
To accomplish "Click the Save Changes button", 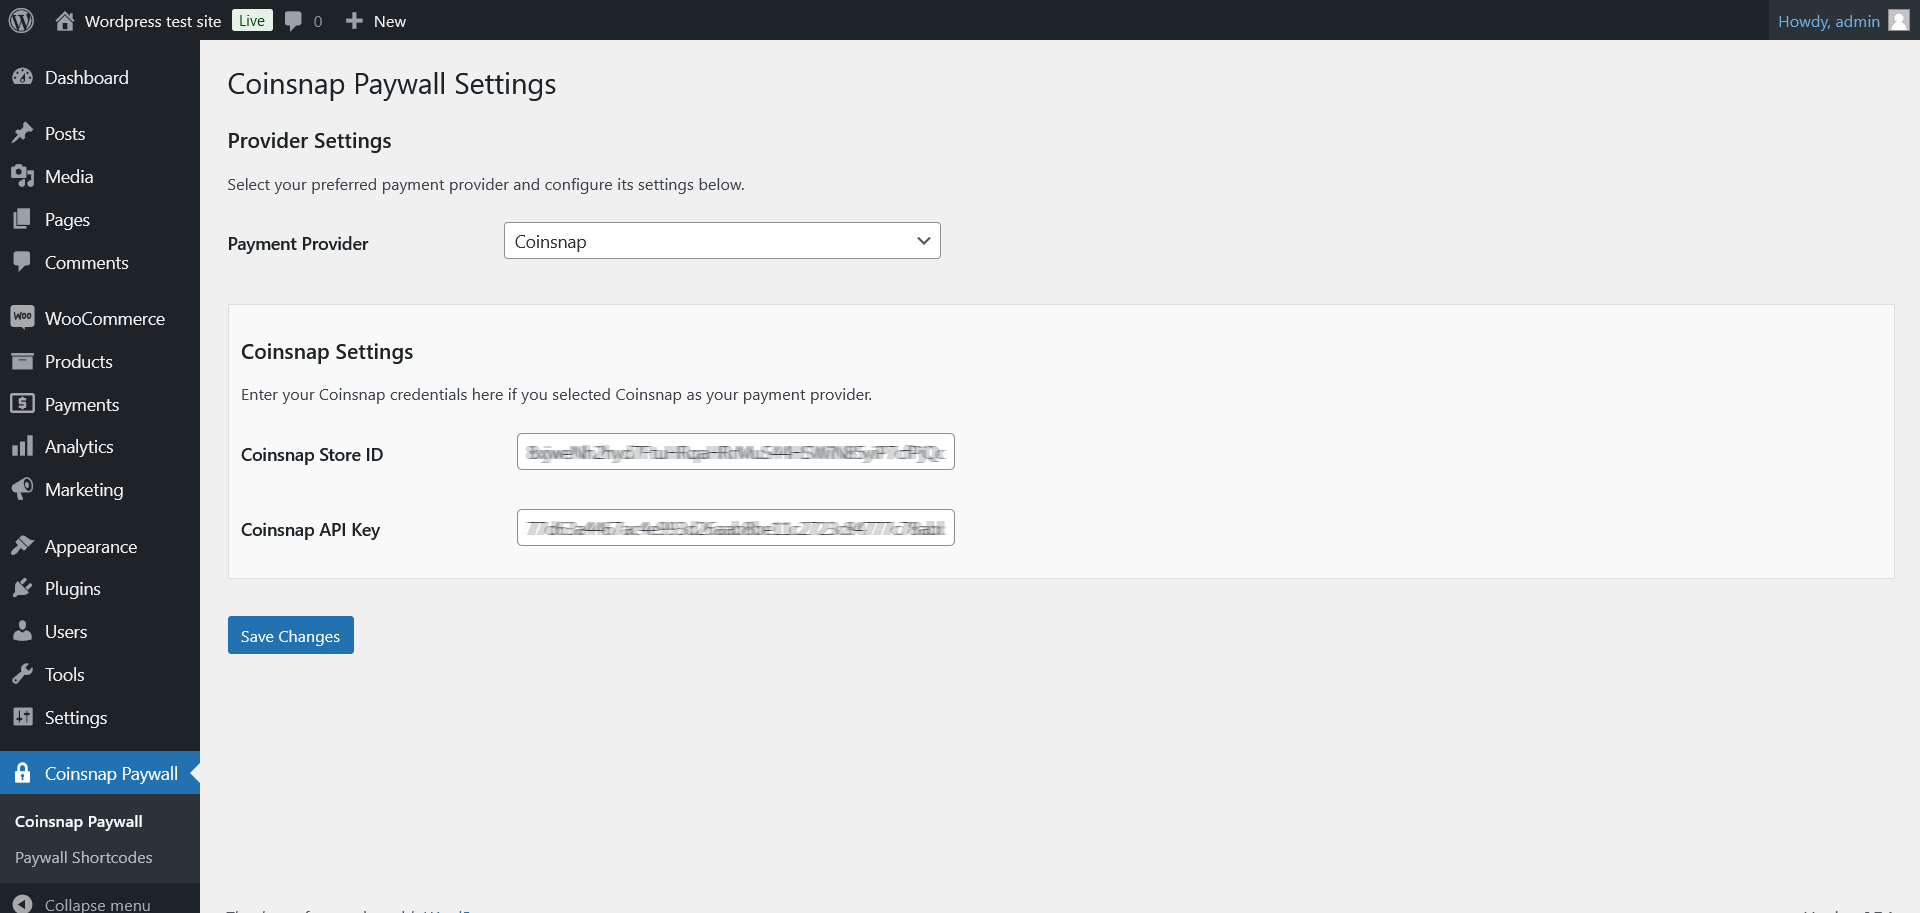I will (290, 635).
